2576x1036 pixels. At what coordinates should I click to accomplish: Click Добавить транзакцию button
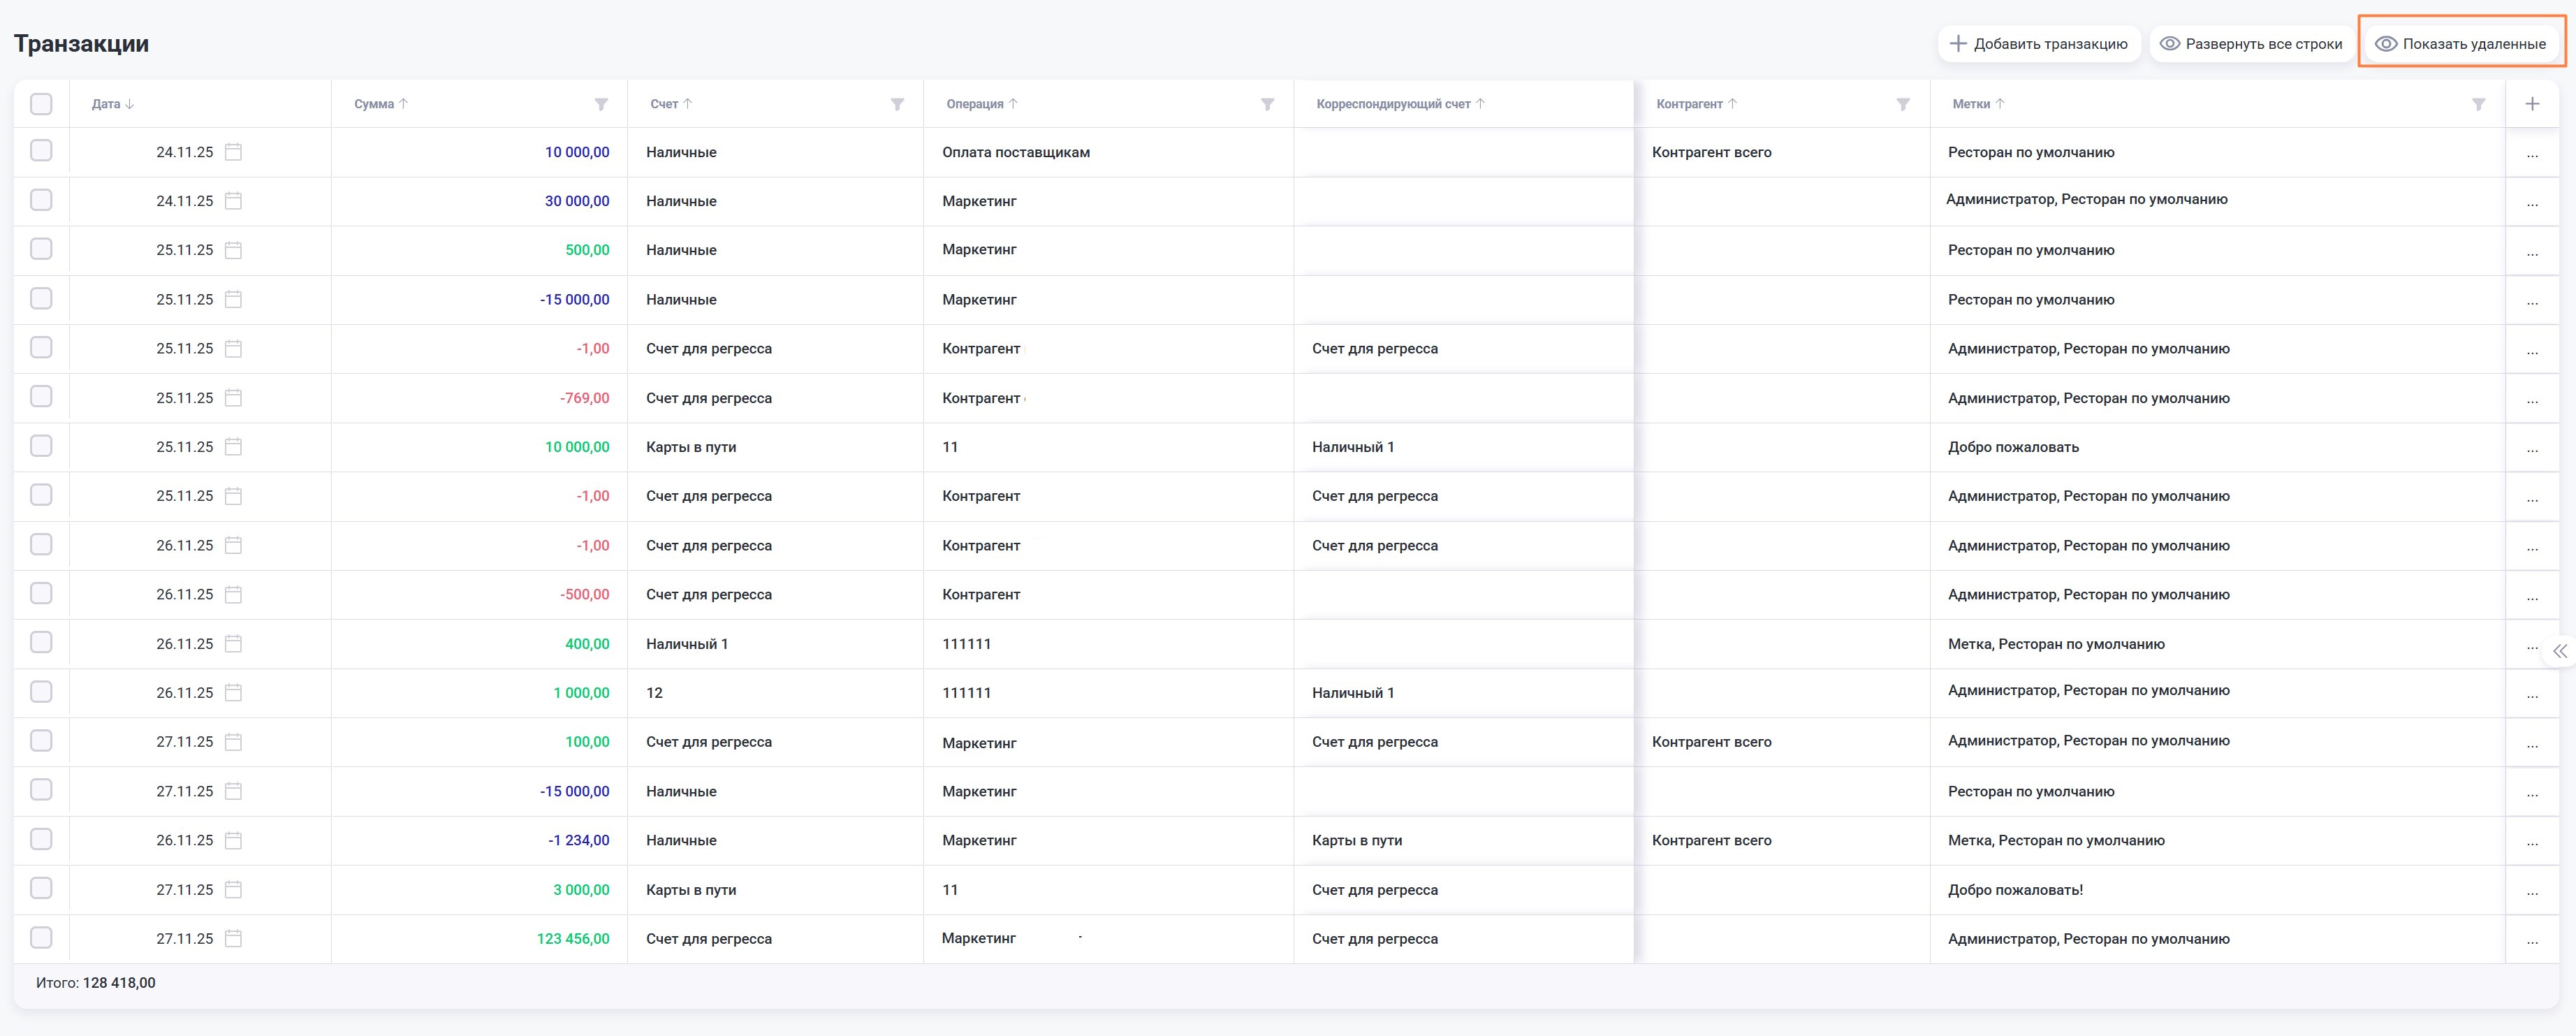pyautogui.click(x=2038, y=44)
